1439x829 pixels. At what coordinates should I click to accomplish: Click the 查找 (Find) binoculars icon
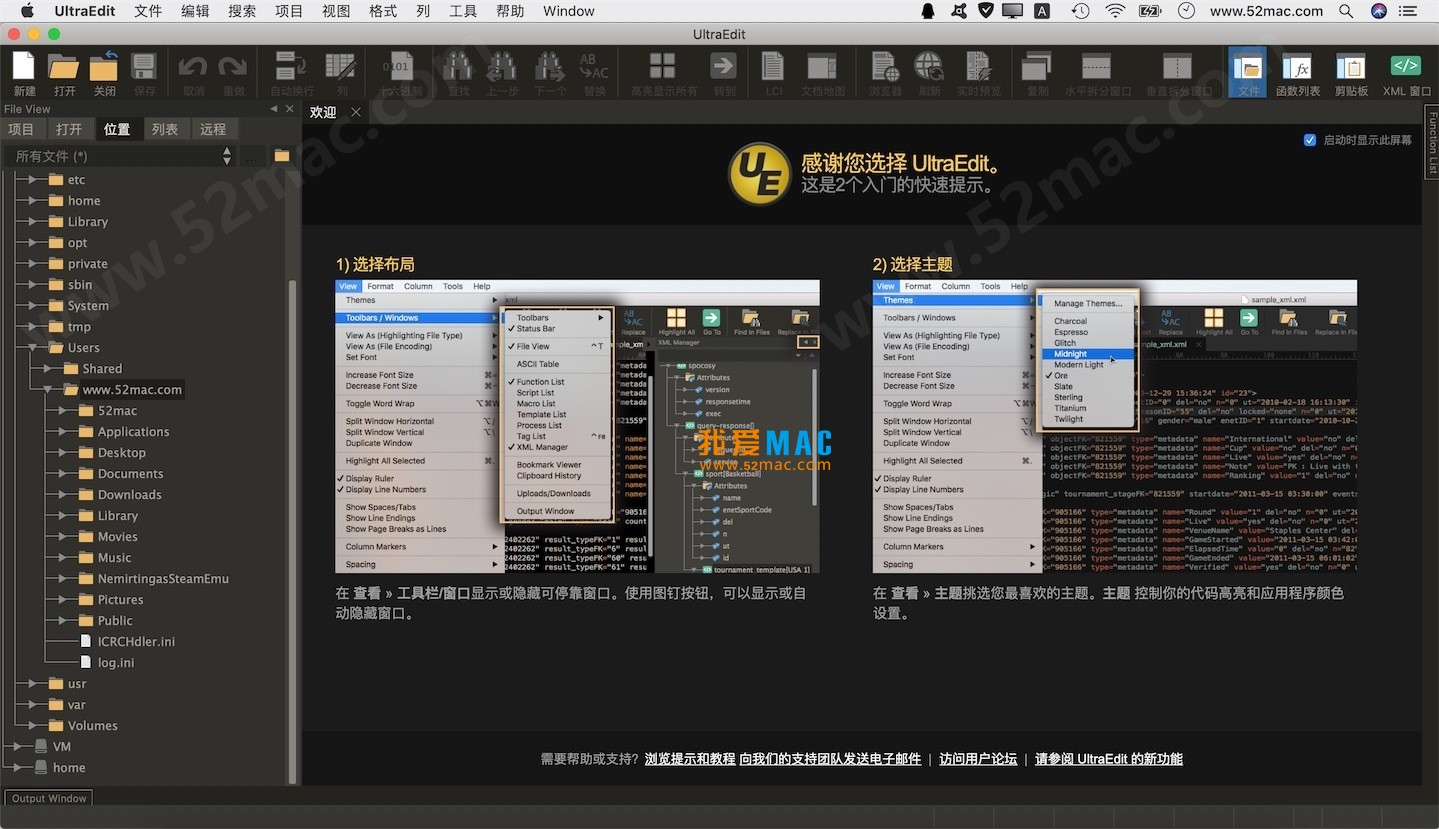(458, 66)
